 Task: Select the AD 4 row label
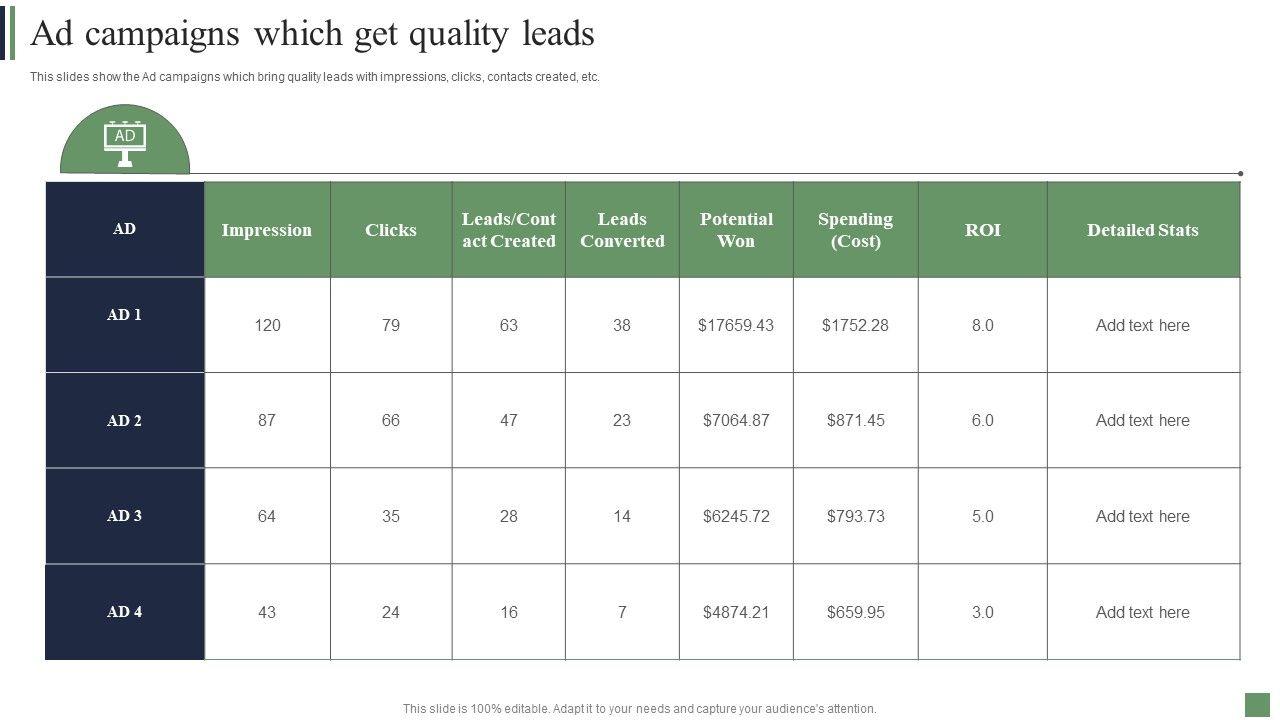125,612
